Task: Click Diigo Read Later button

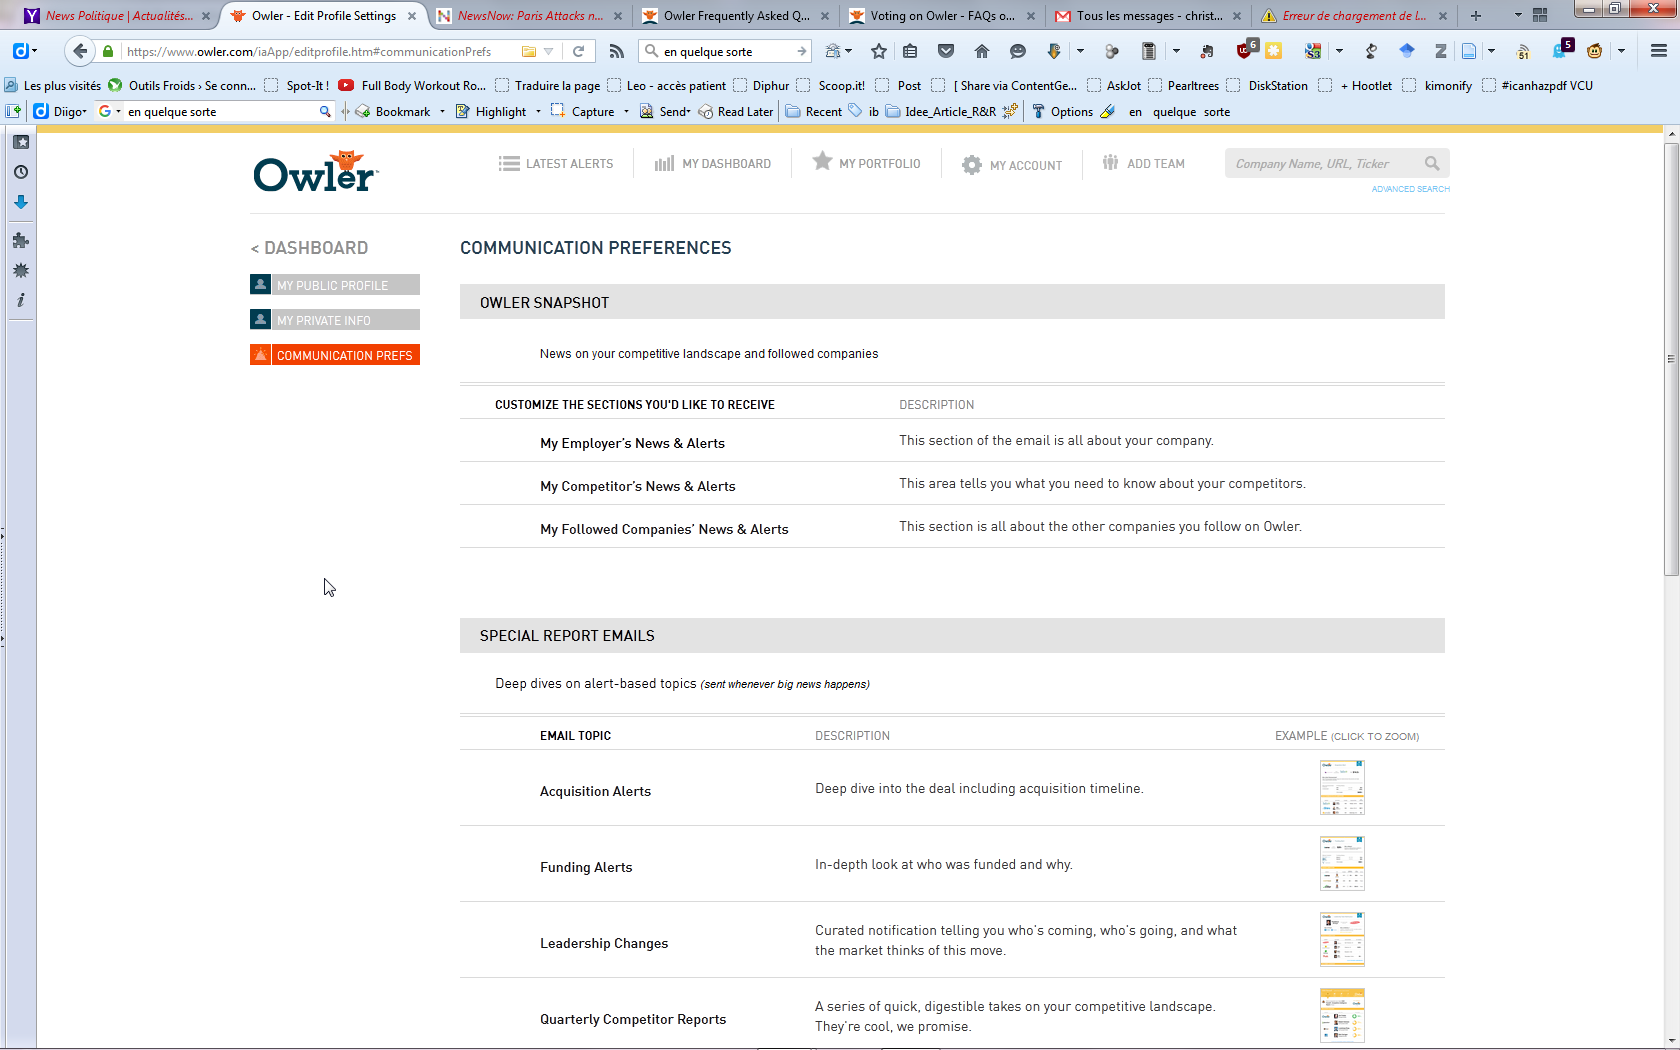Action: click(735, 112)
